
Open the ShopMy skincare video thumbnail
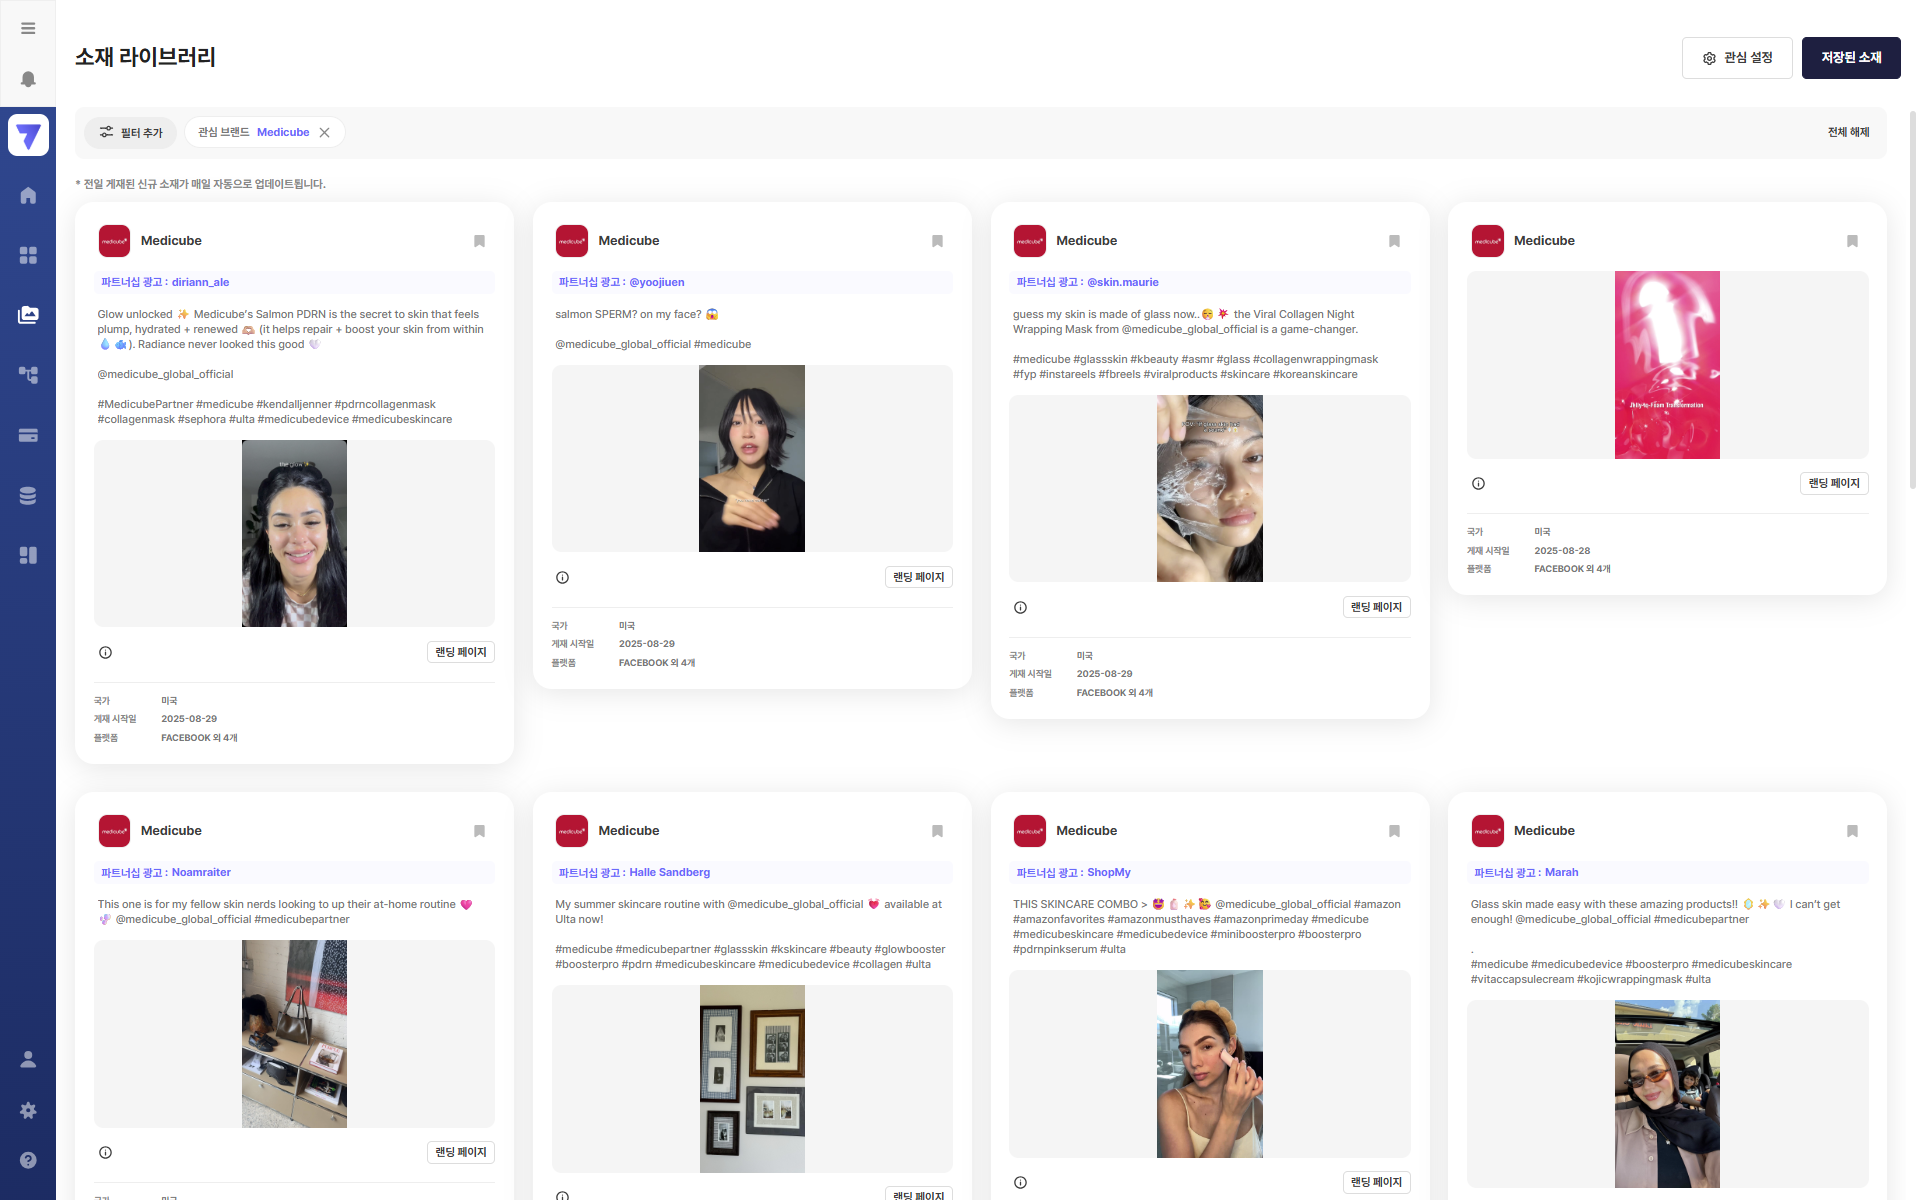(1209, 1063)
